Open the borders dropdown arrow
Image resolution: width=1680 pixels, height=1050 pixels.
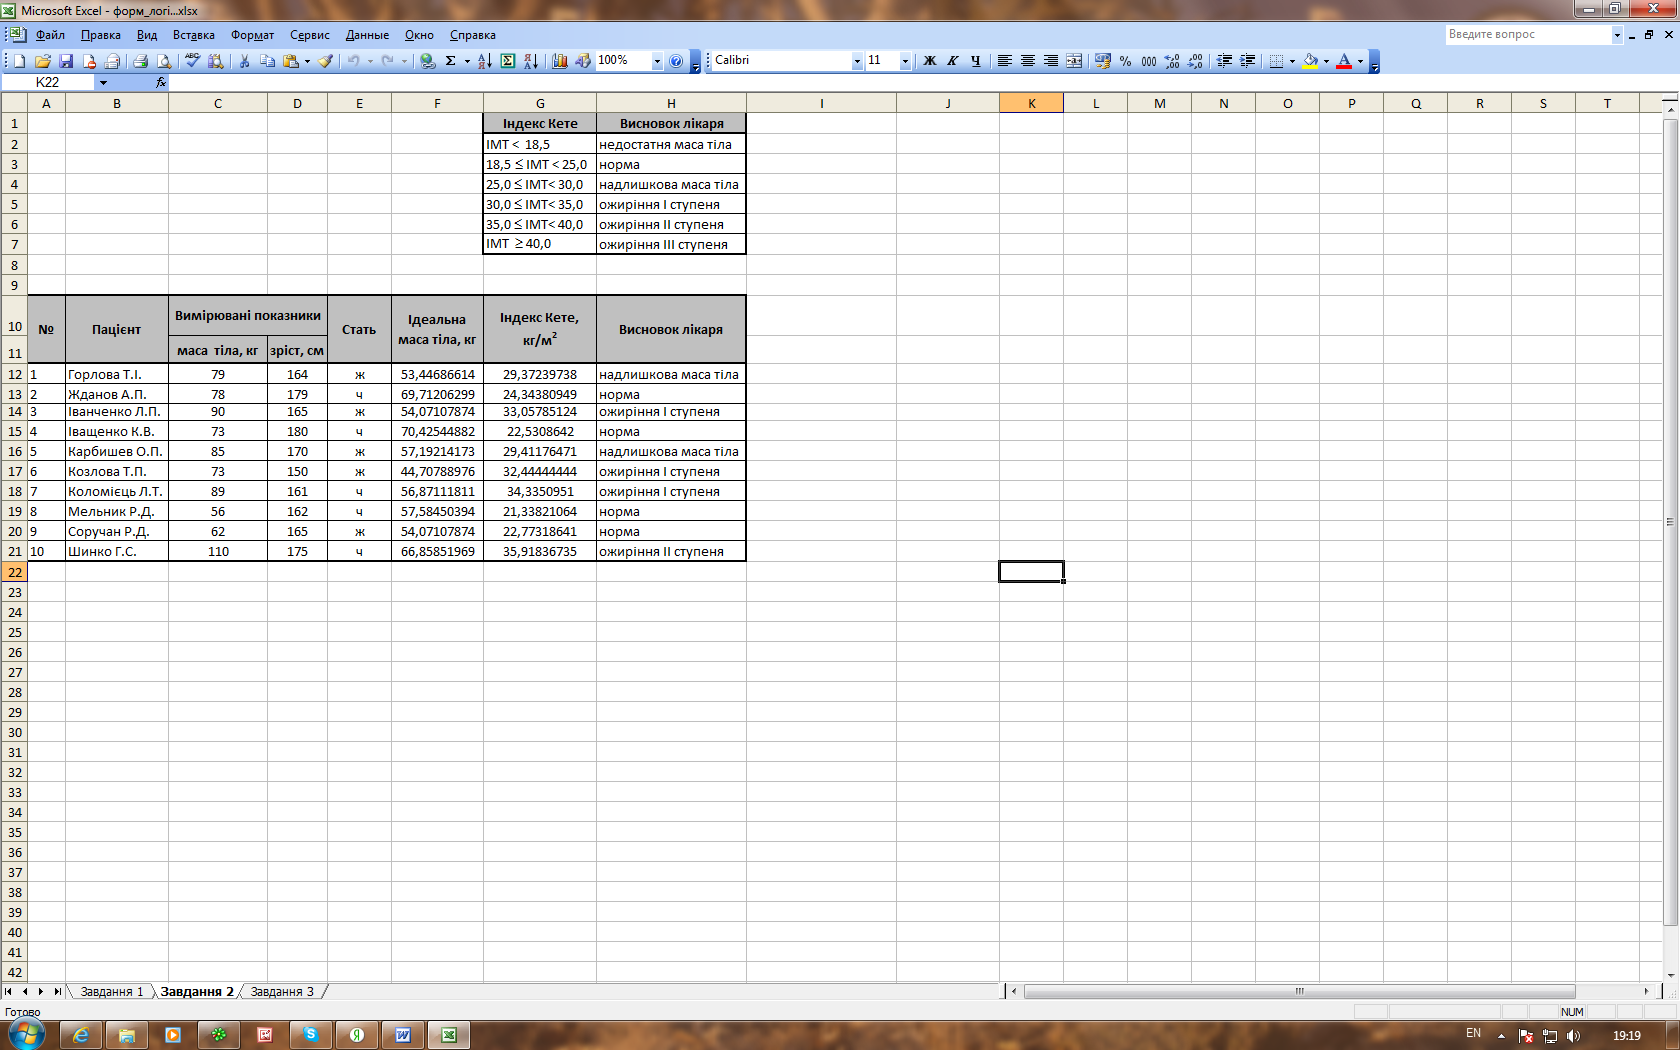pos(1292,61)
